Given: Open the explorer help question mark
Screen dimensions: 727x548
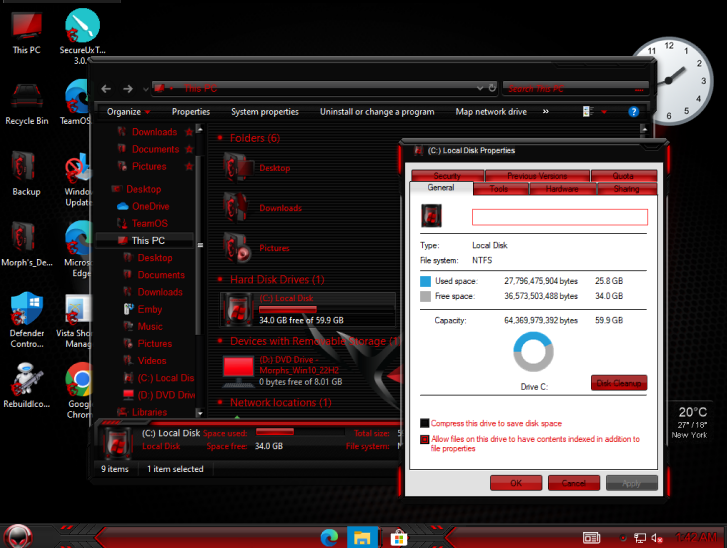Looking at the screenshot, I should [633, 112].
